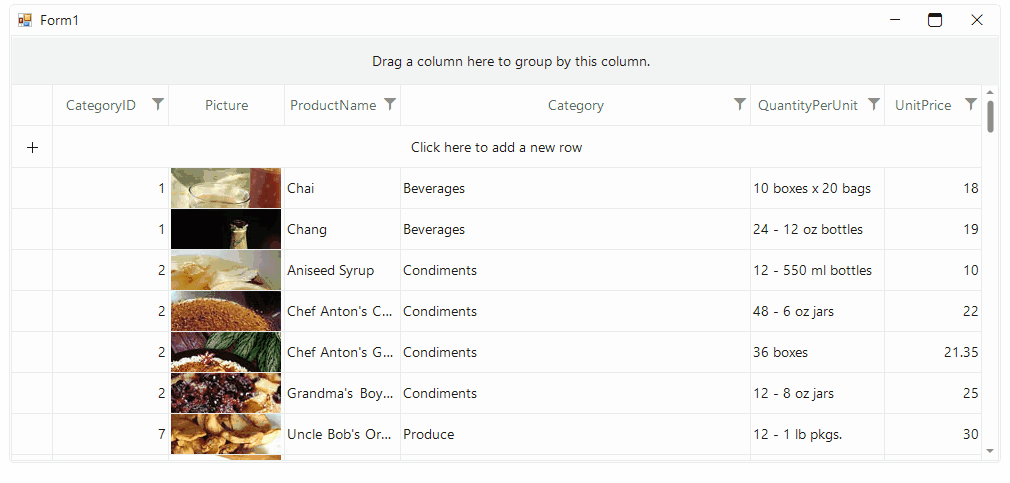This screenshot has width=1010, height=483.
Task: Click the scrollbar down arrow
Action: pyautogui.click(x=990, y=451)
